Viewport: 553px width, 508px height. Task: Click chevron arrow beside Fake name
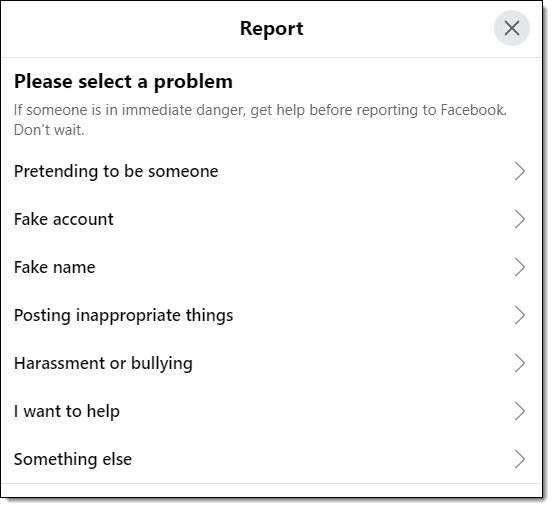(519, 267)
